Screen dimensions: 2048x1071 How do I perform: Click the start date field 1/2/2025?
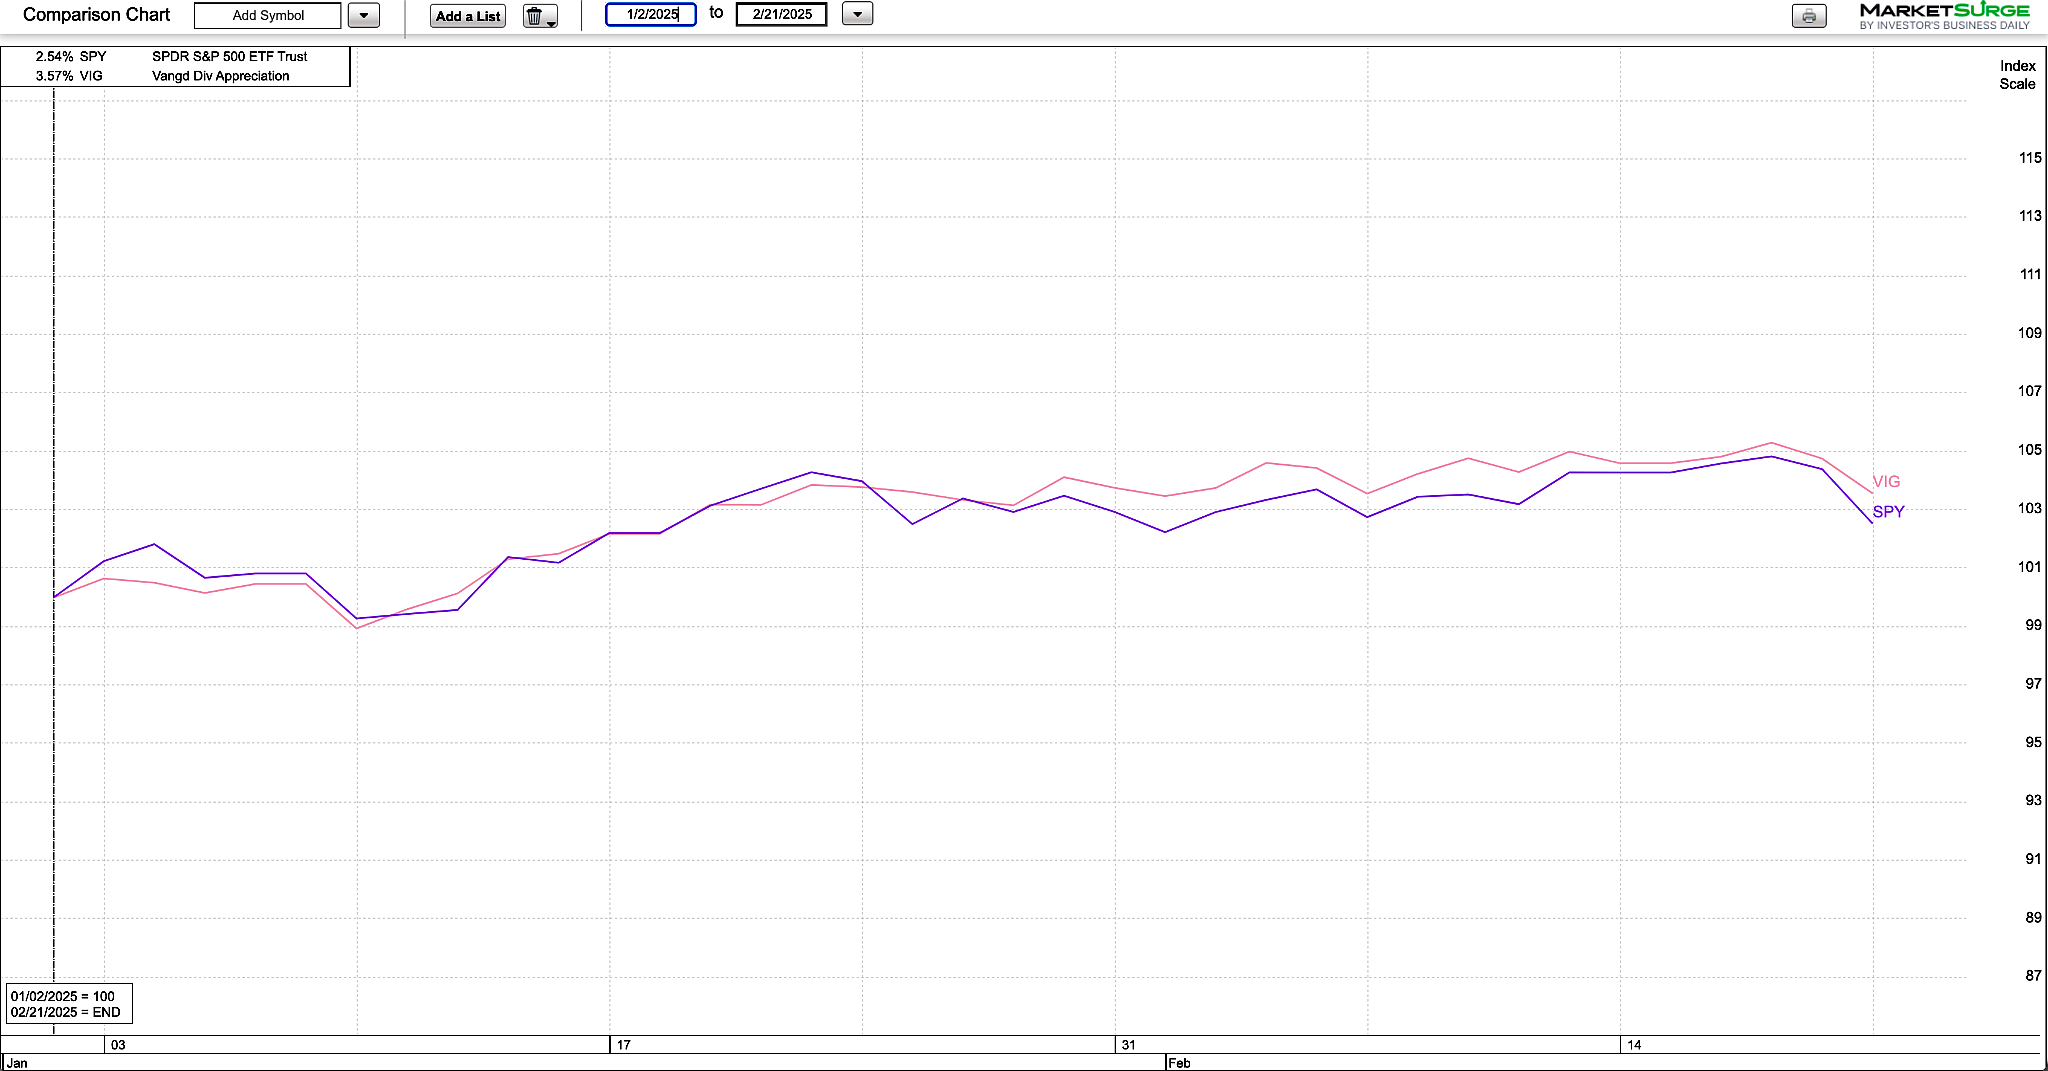651,15
